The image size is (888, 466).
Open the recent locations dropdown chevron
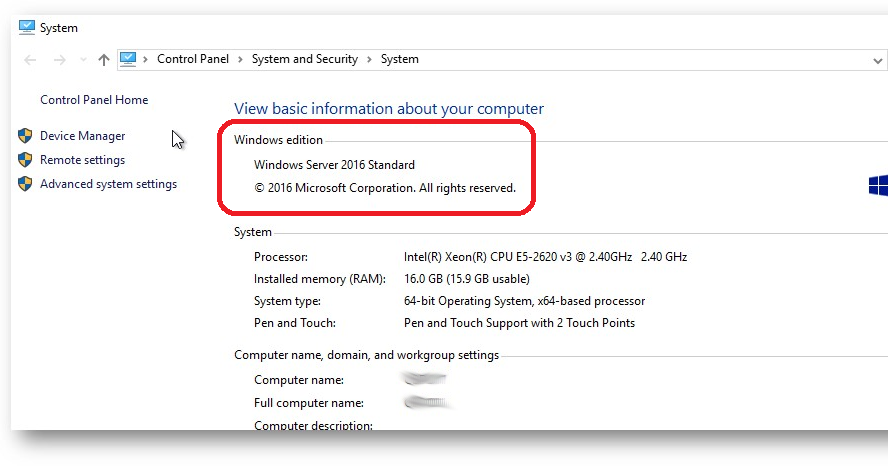click(x=83, y=60)
